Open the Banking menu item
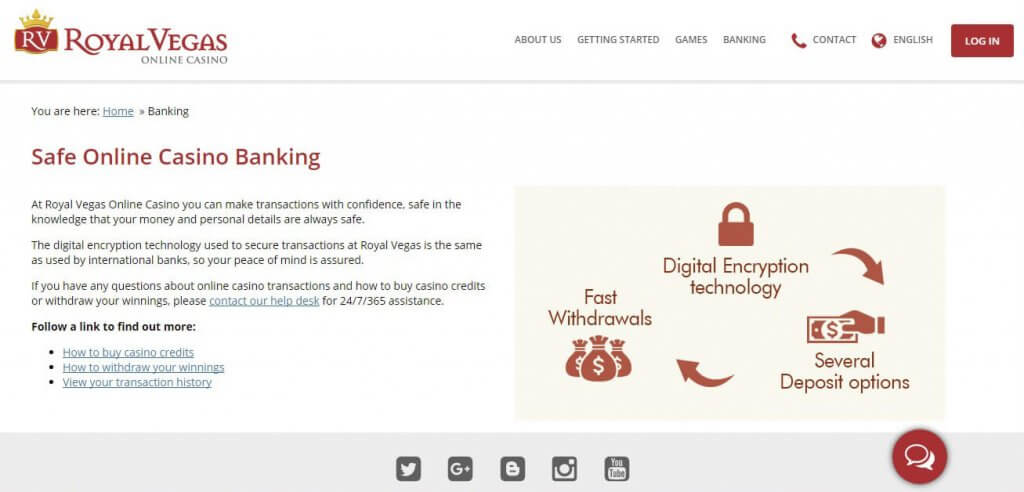Viewport: 1024px width, 492px height. pyautogui.click(x=744, y=40)
